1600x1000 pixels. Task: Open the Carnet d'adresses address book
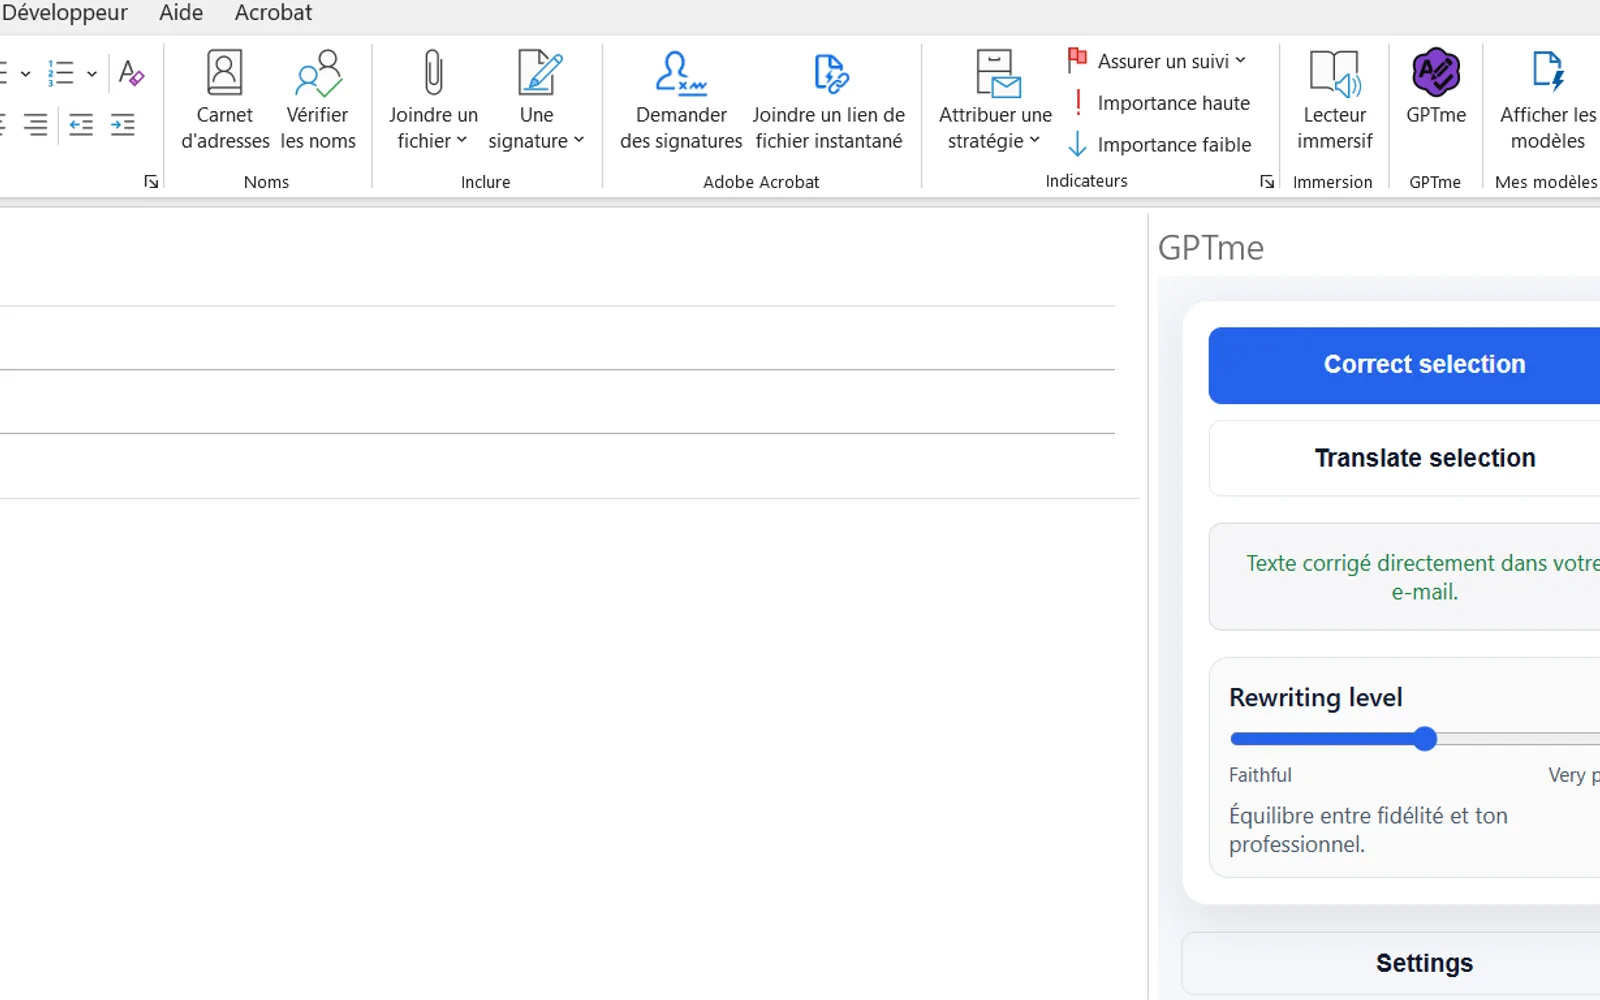coord(224,100)
